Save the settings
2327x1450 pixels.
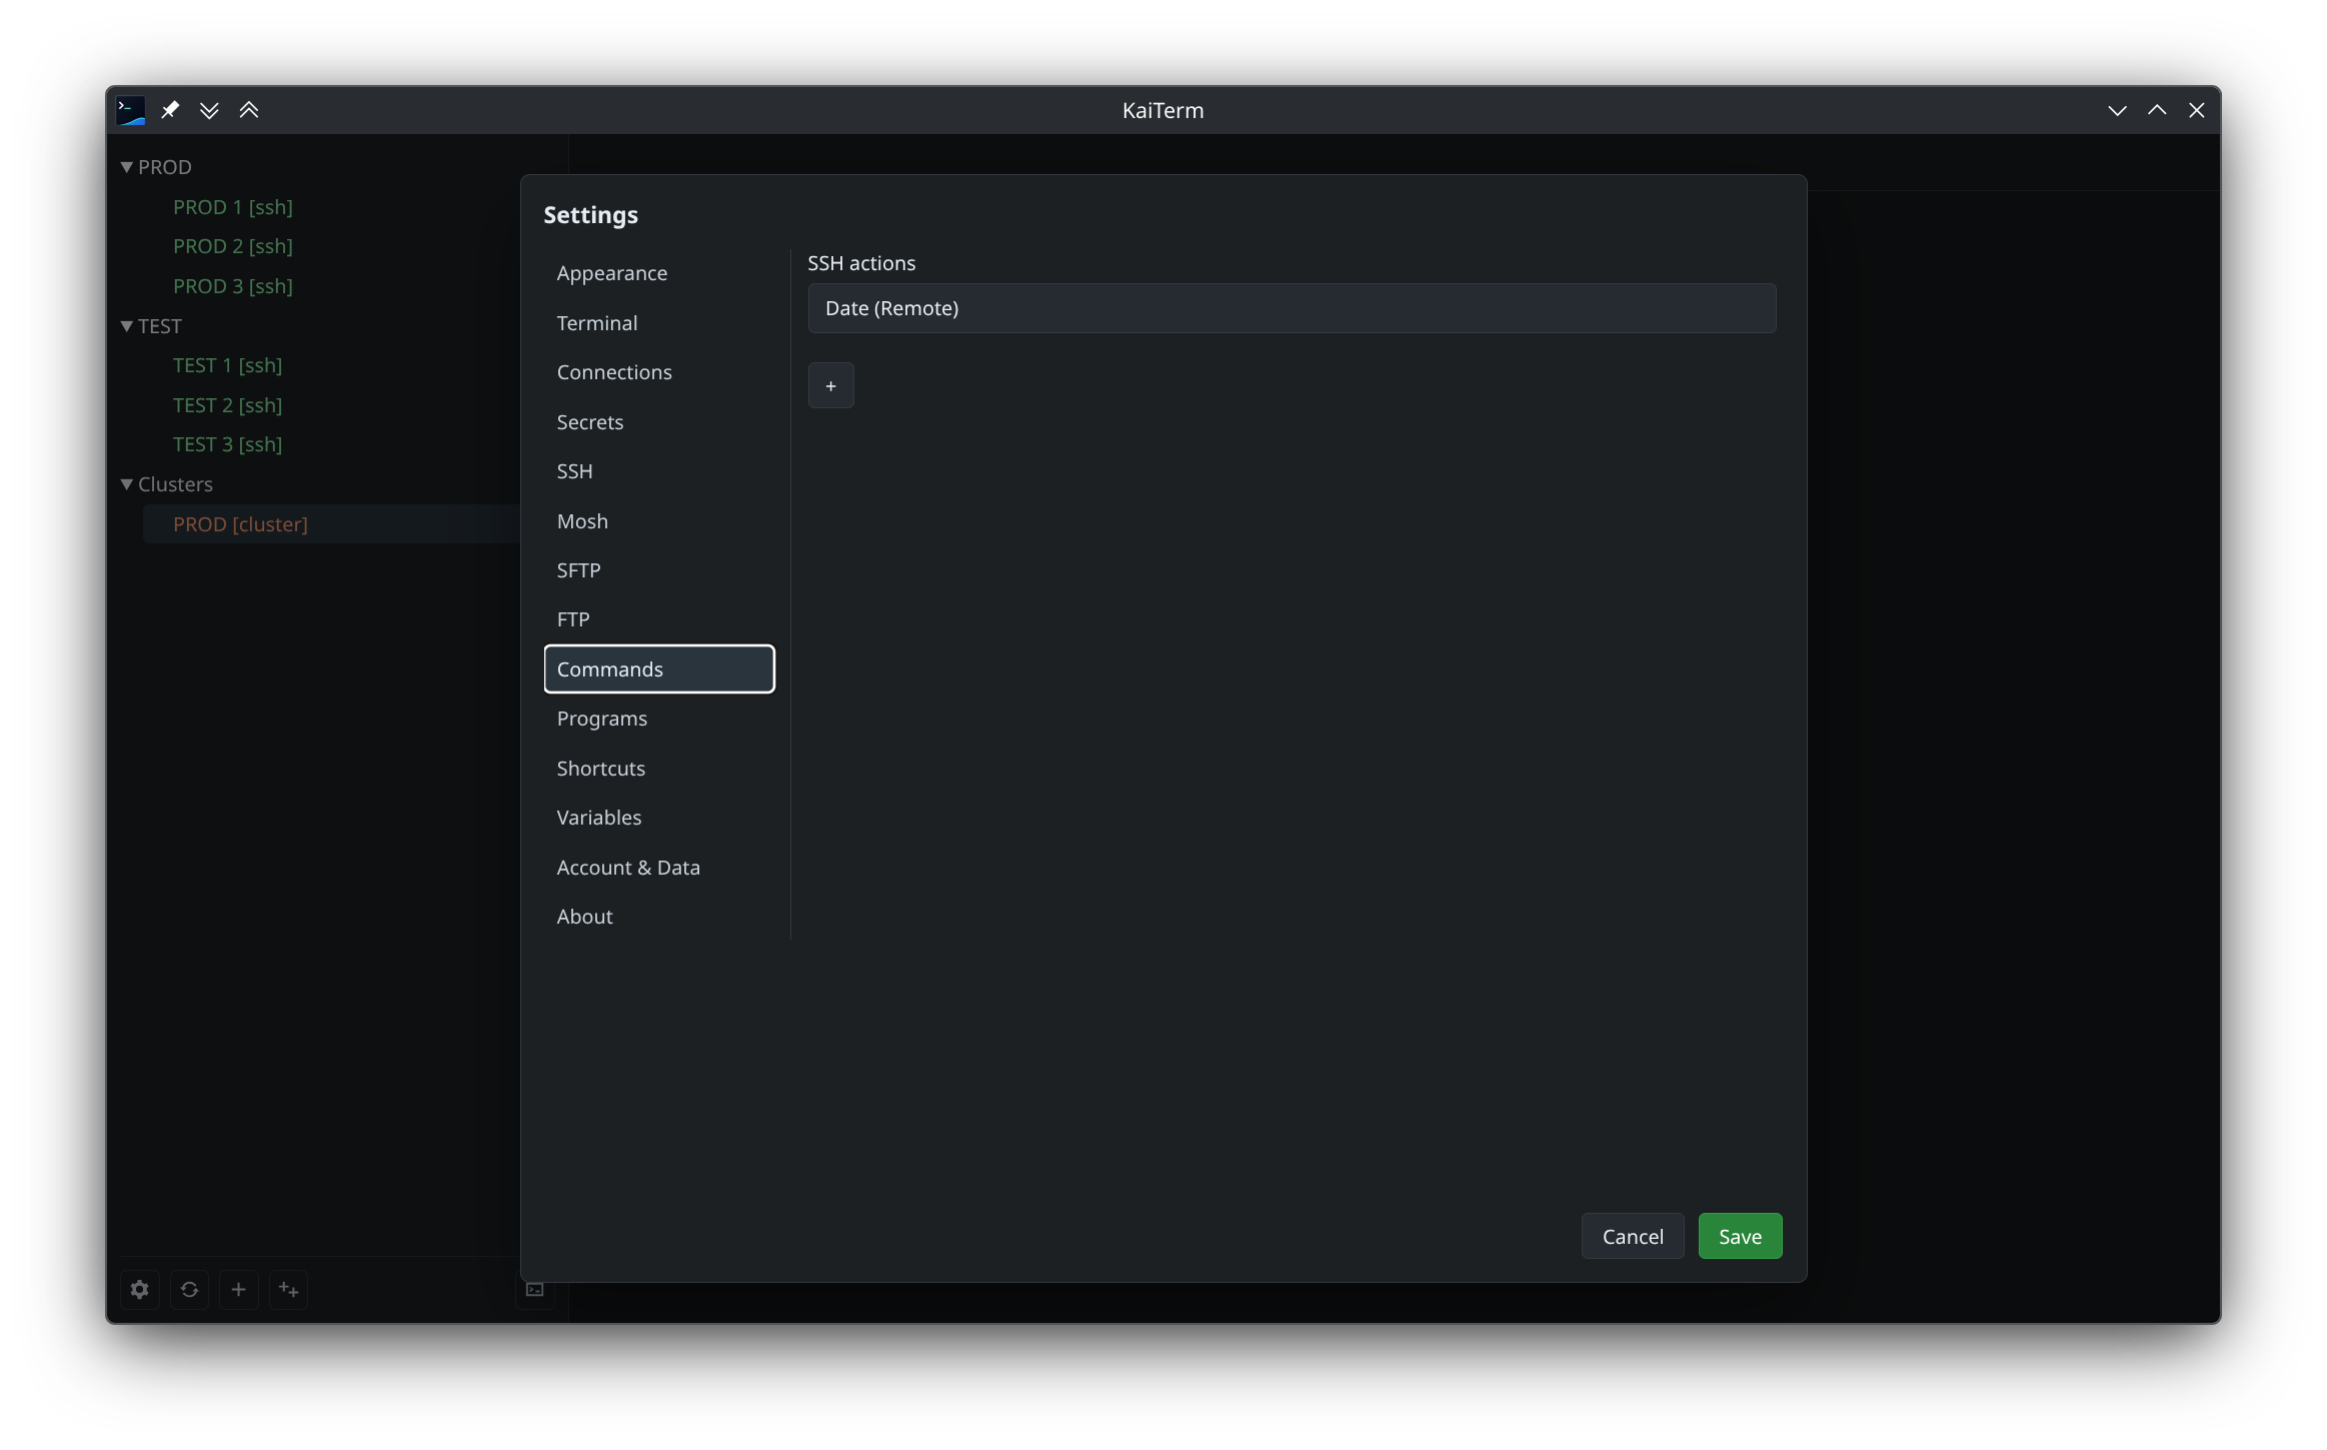[x=1739, y=1236]
